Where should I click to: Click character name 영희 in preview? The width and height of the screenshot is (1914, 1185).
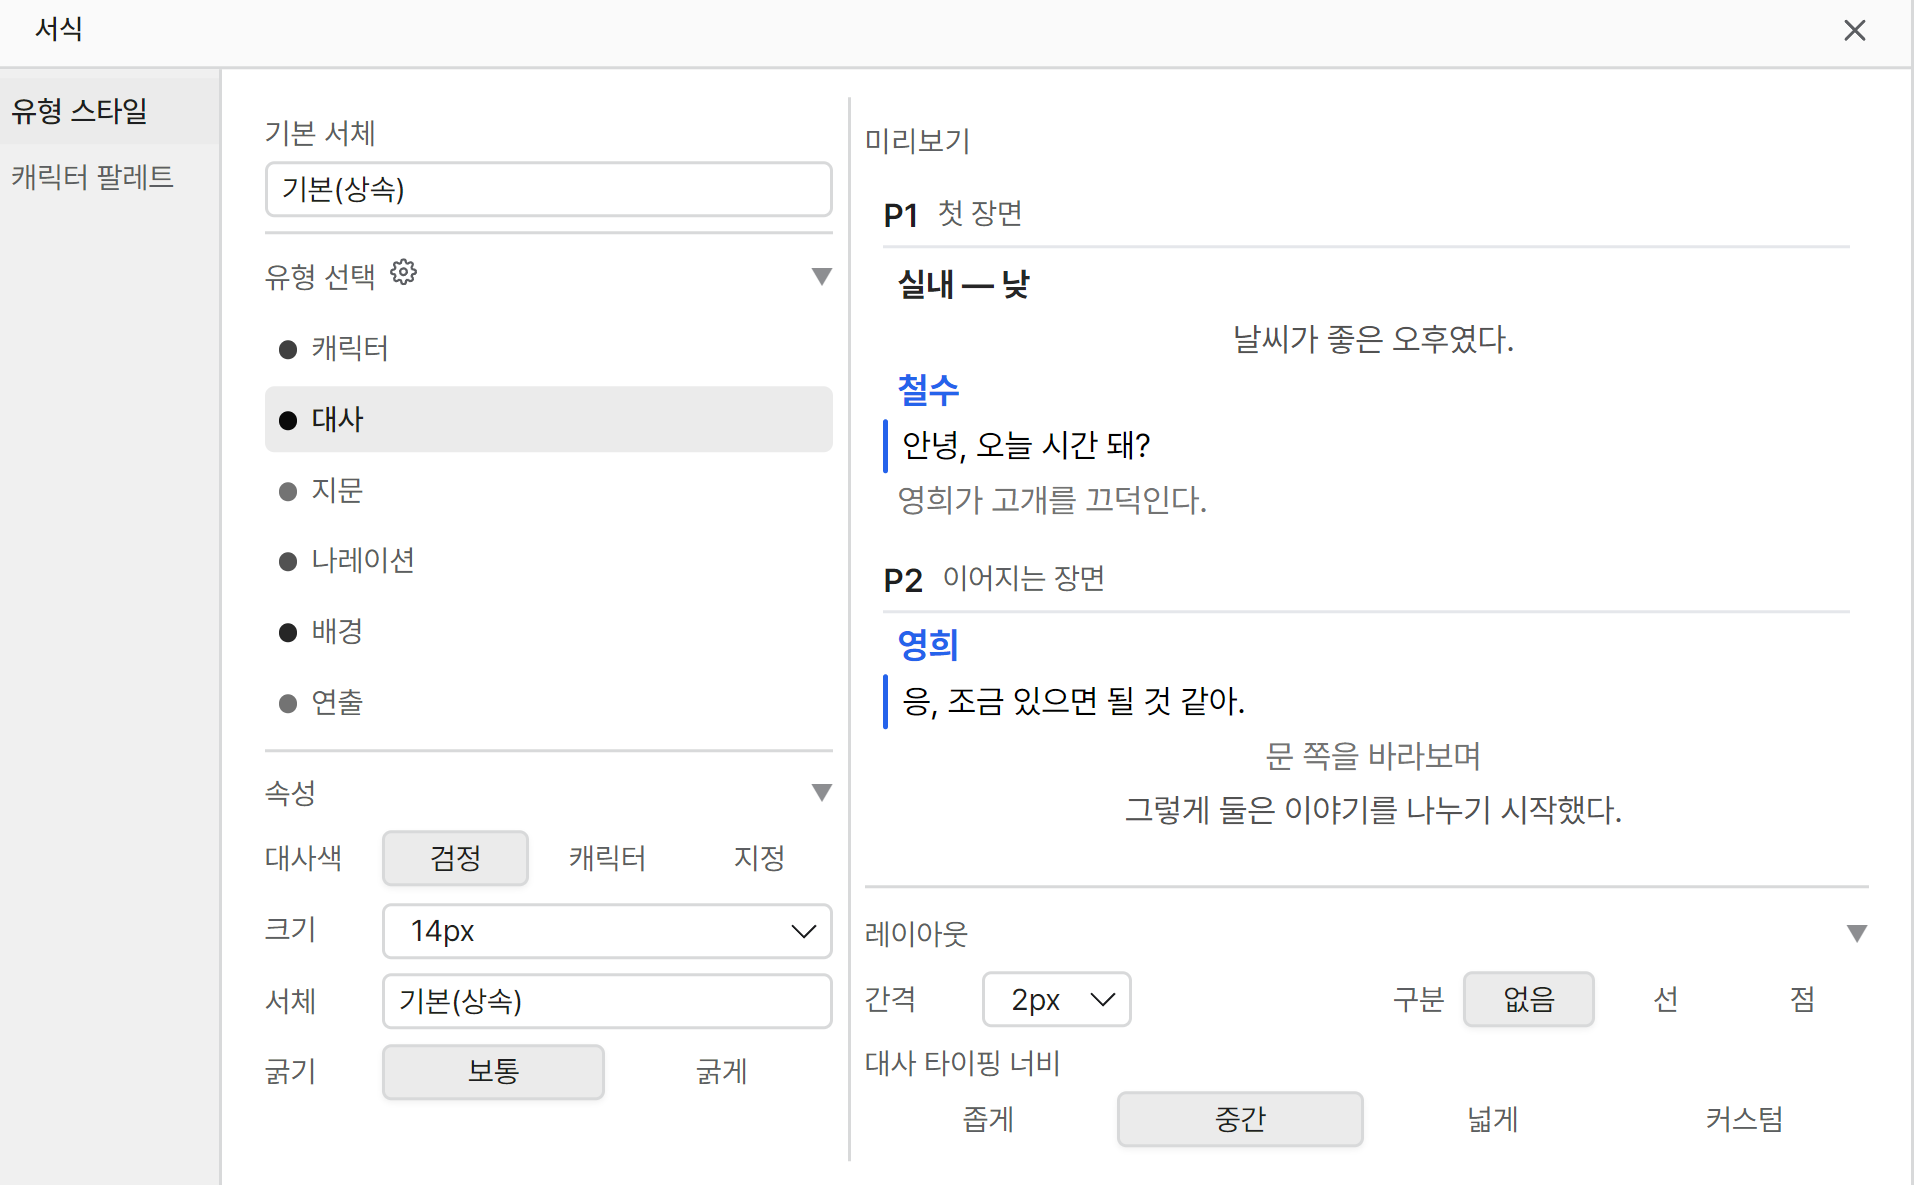pos(928,645)
